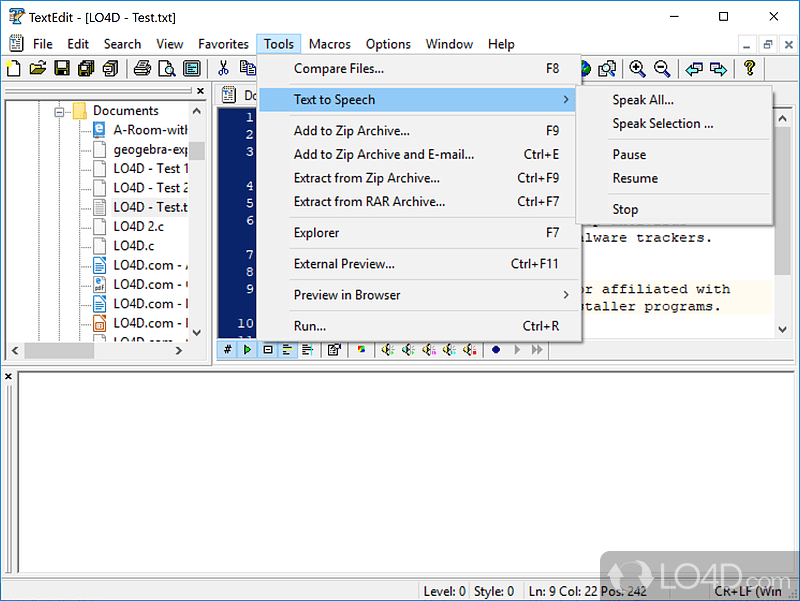Open the Search menu
The image size is (800, 601).
pyautogui.click(x=122, y=44)
